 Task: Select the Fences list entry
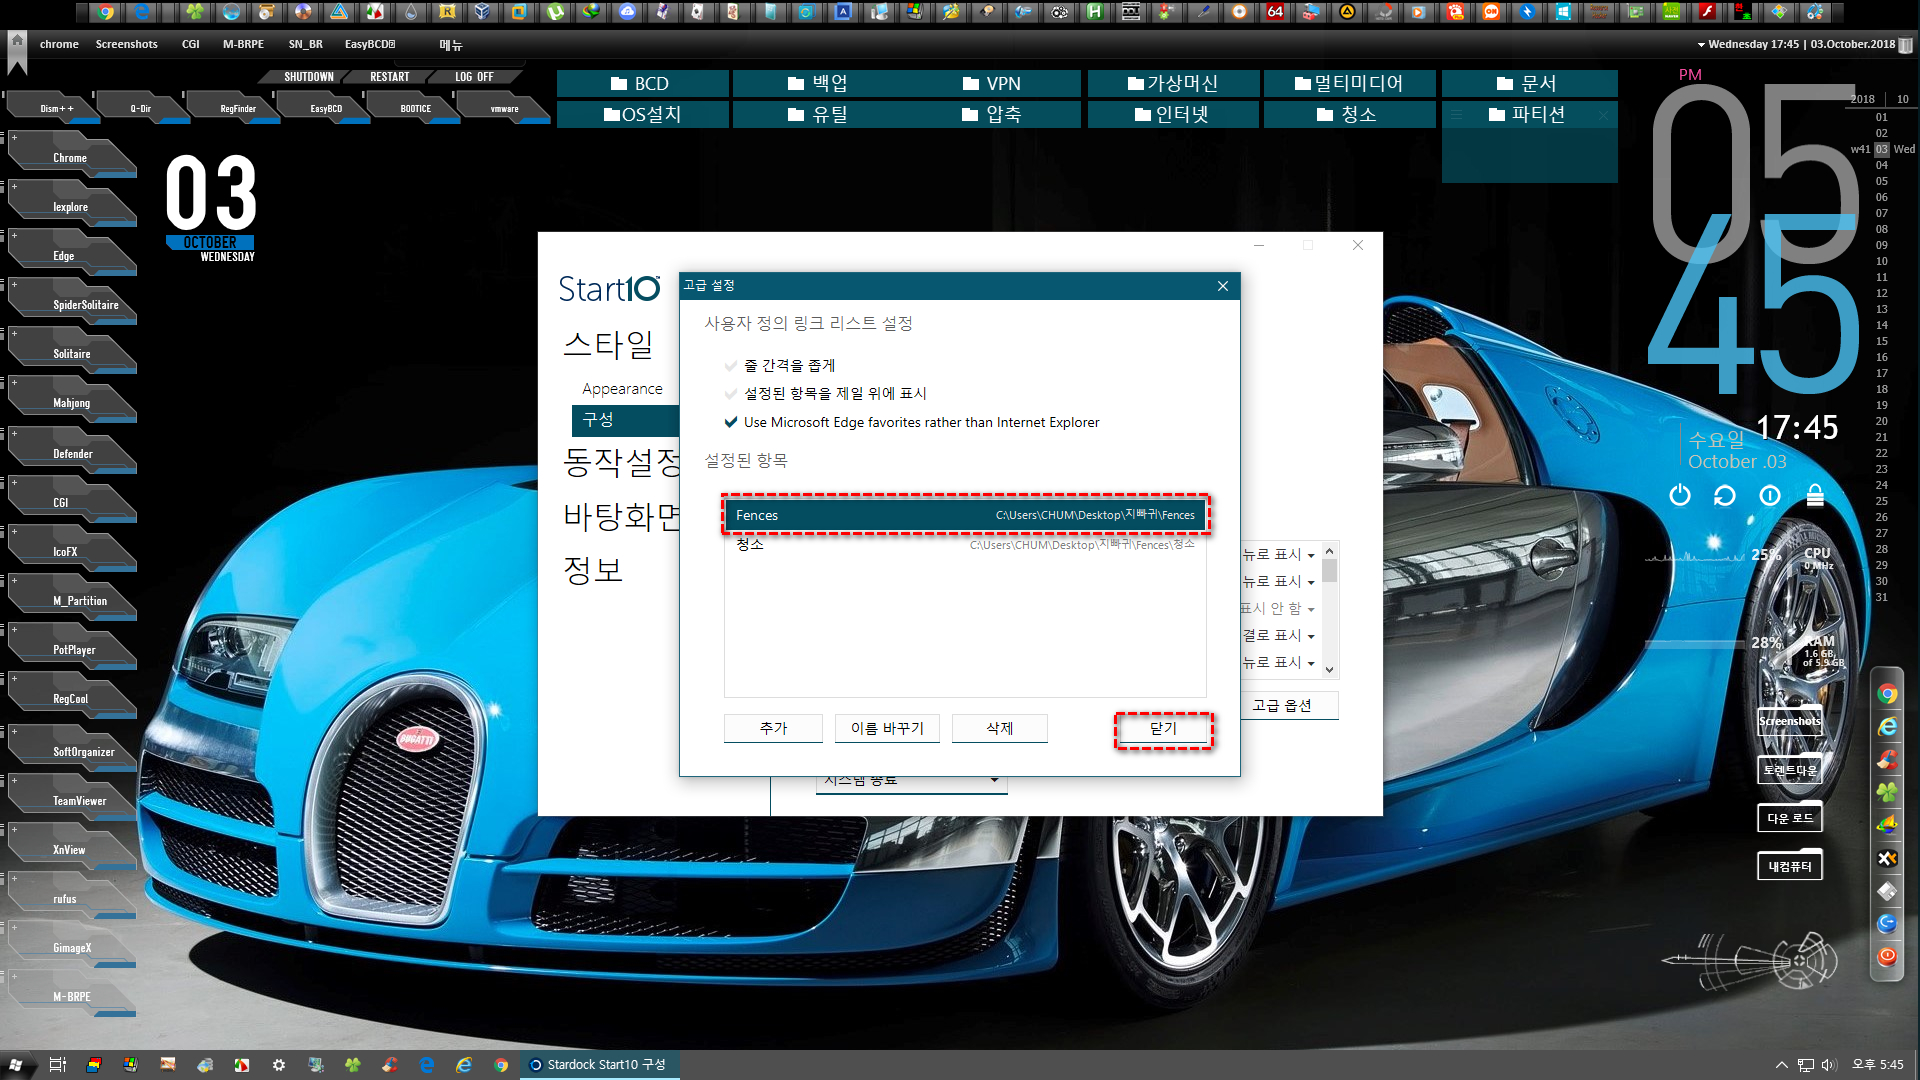965,515
